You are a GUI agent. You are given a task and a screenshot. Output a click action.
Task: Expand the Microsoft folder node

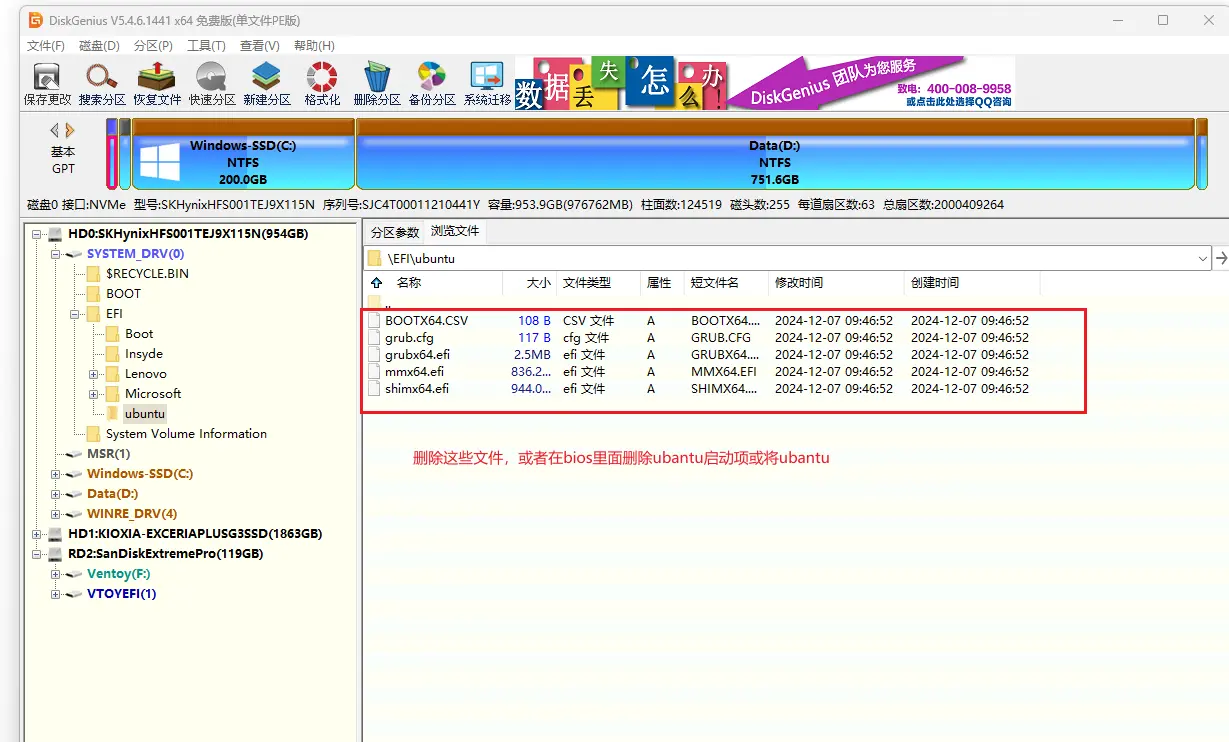click(x=94, y=394)
